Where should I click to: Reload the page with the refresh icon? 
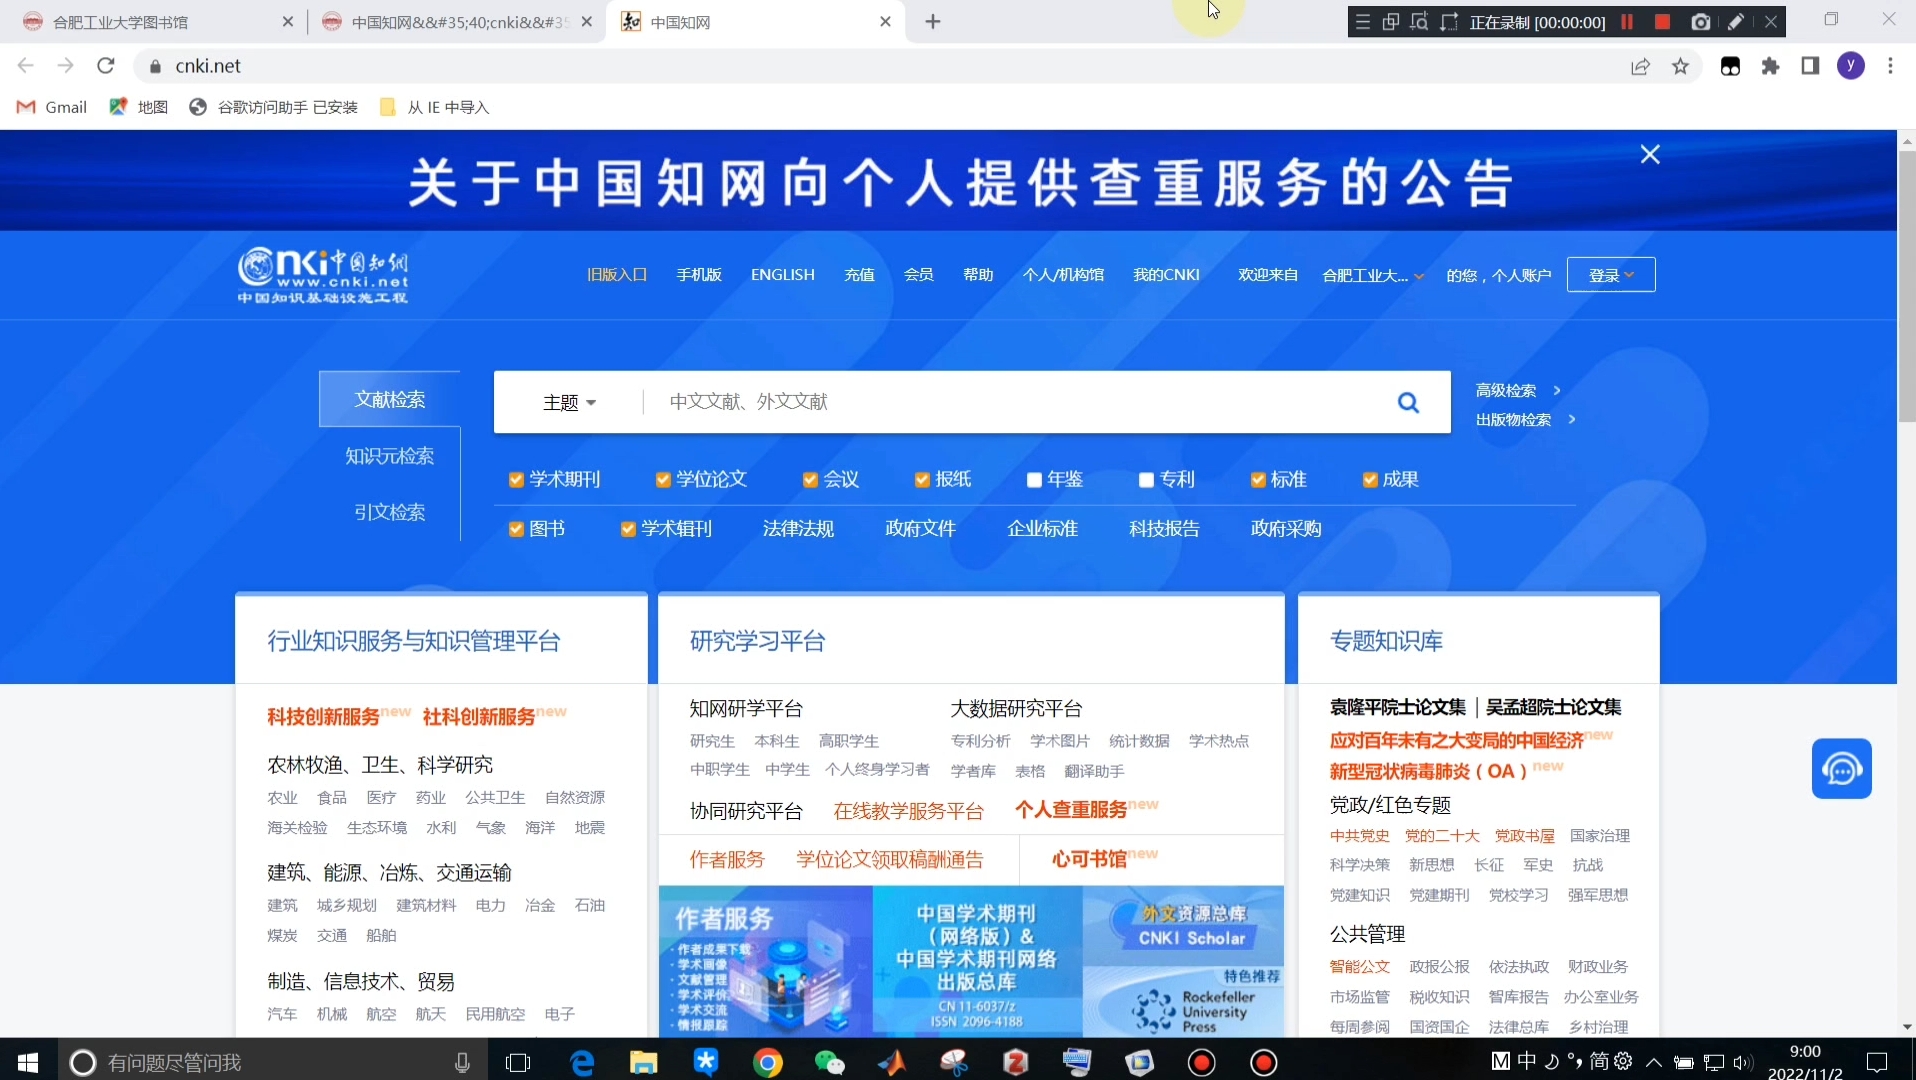coord(106,66)
